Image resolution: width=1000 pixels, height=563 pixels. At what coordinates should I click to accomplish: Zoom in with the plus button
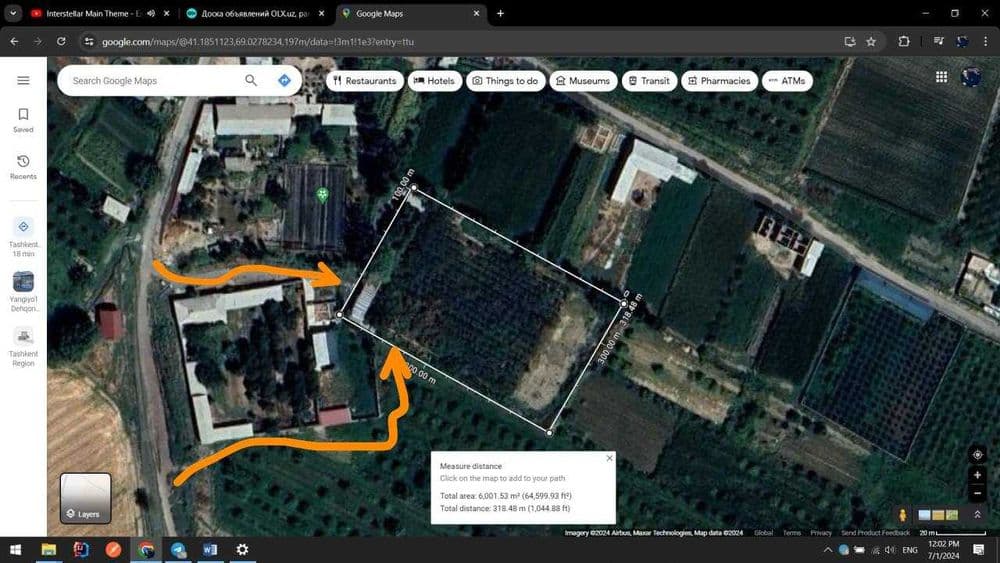tap(977, 475)
